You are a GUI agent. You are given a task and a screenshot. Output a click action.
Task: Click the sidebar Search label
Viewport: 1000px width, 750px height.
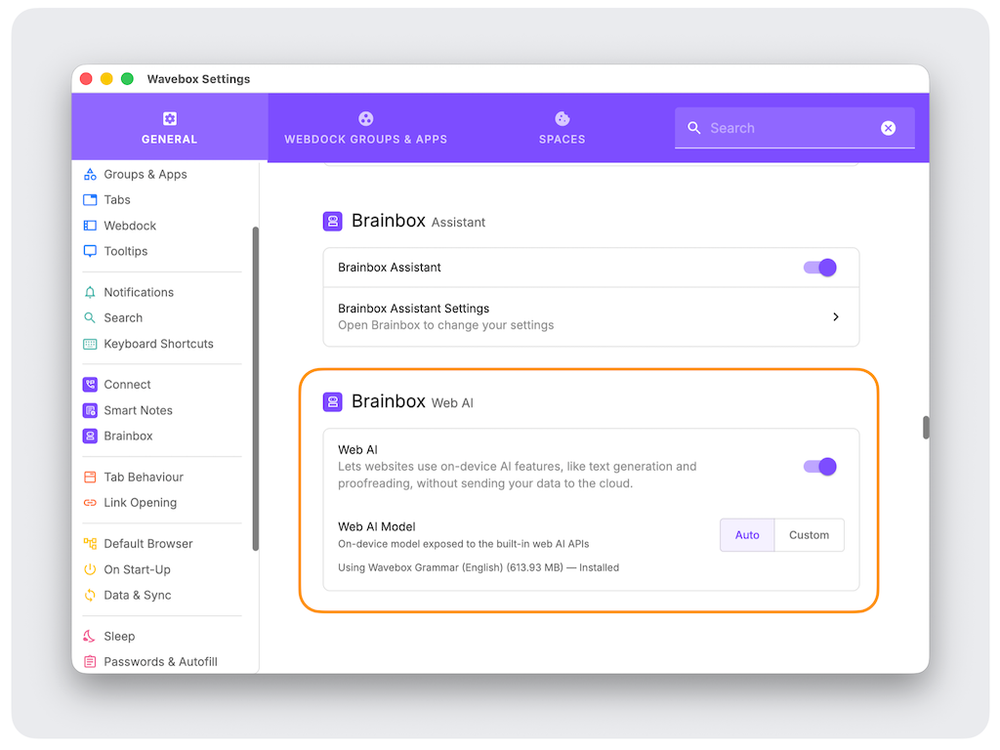click(123, 318)
